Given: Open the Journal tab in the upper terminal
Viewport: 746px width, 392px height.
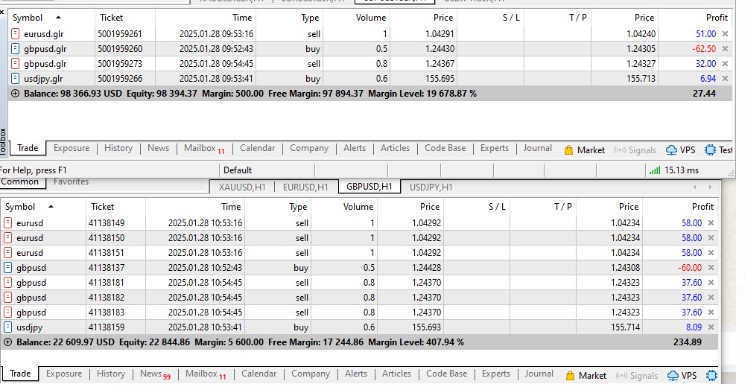Looking at the screenshot, I should coord(537,148).
